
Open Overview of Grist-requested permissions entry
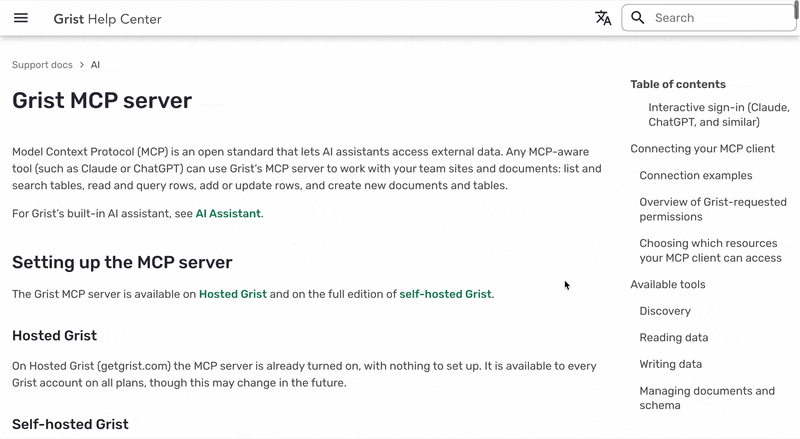click(x=713, y=209)
